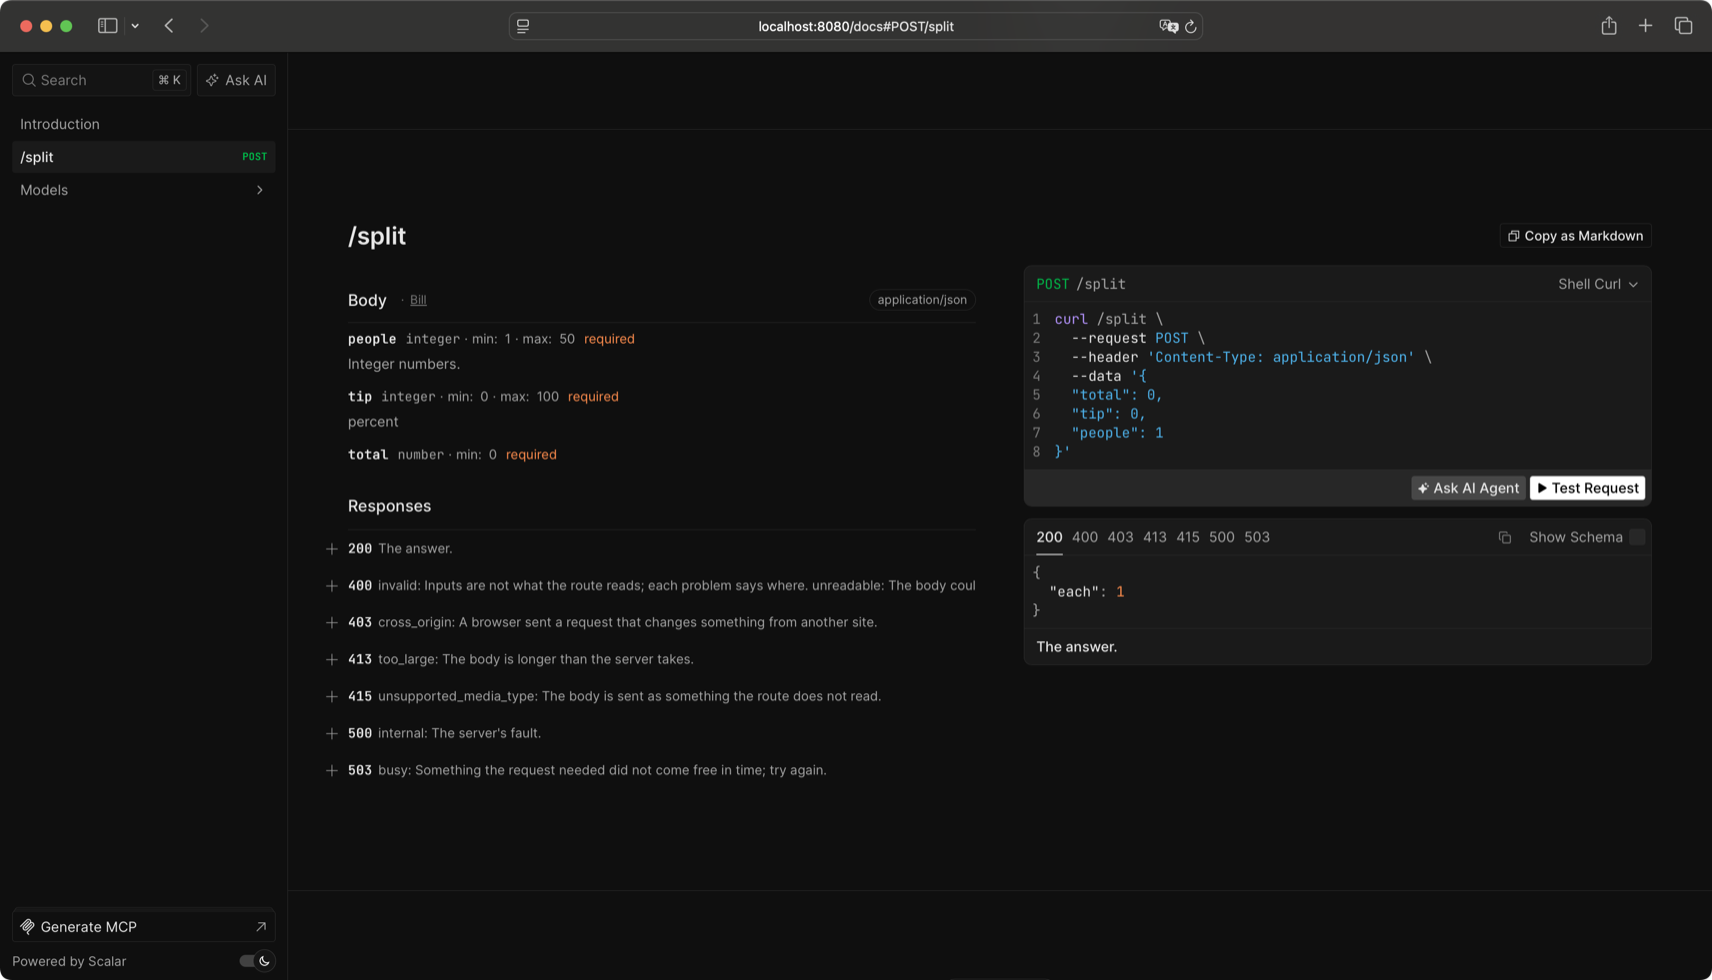Open the page settings icon in address bar
This screenshot has width=1712, height=980.
click(523, 26)
